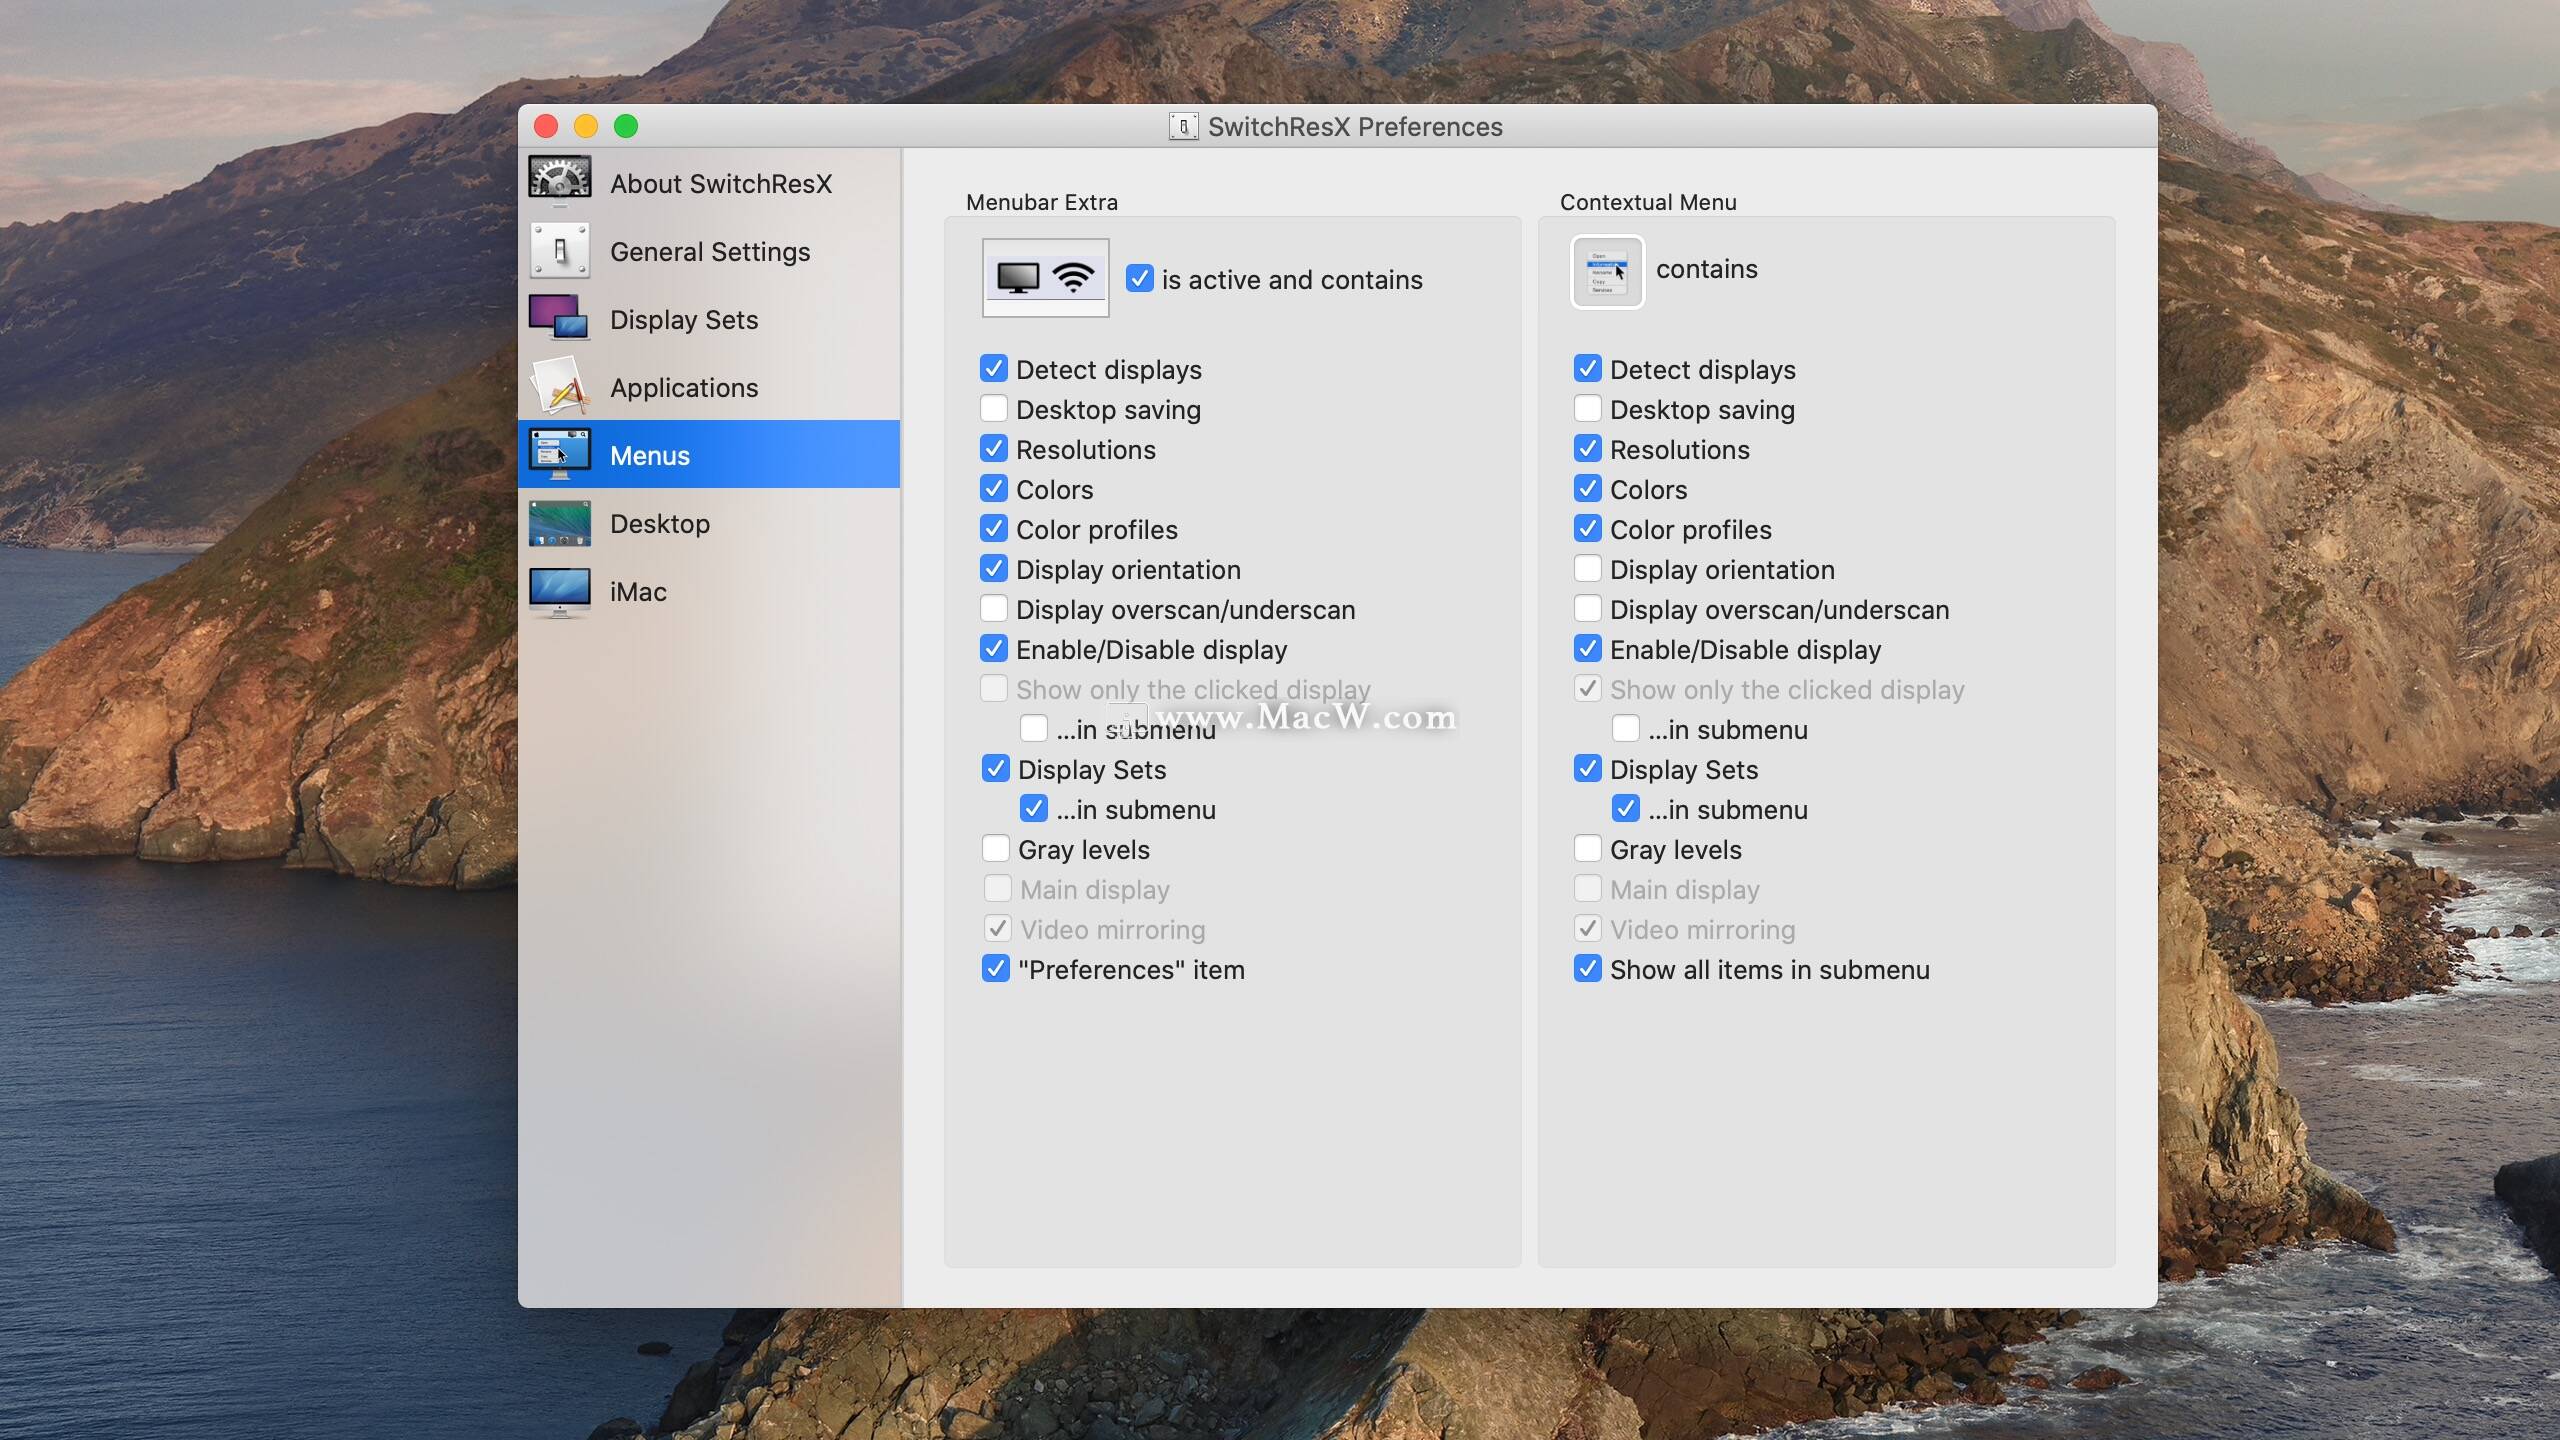The width and height of the screenshot is (2560, 1440).
Task: Enable Menubar Extra Gray levels
Action: [x=995, y=849]
